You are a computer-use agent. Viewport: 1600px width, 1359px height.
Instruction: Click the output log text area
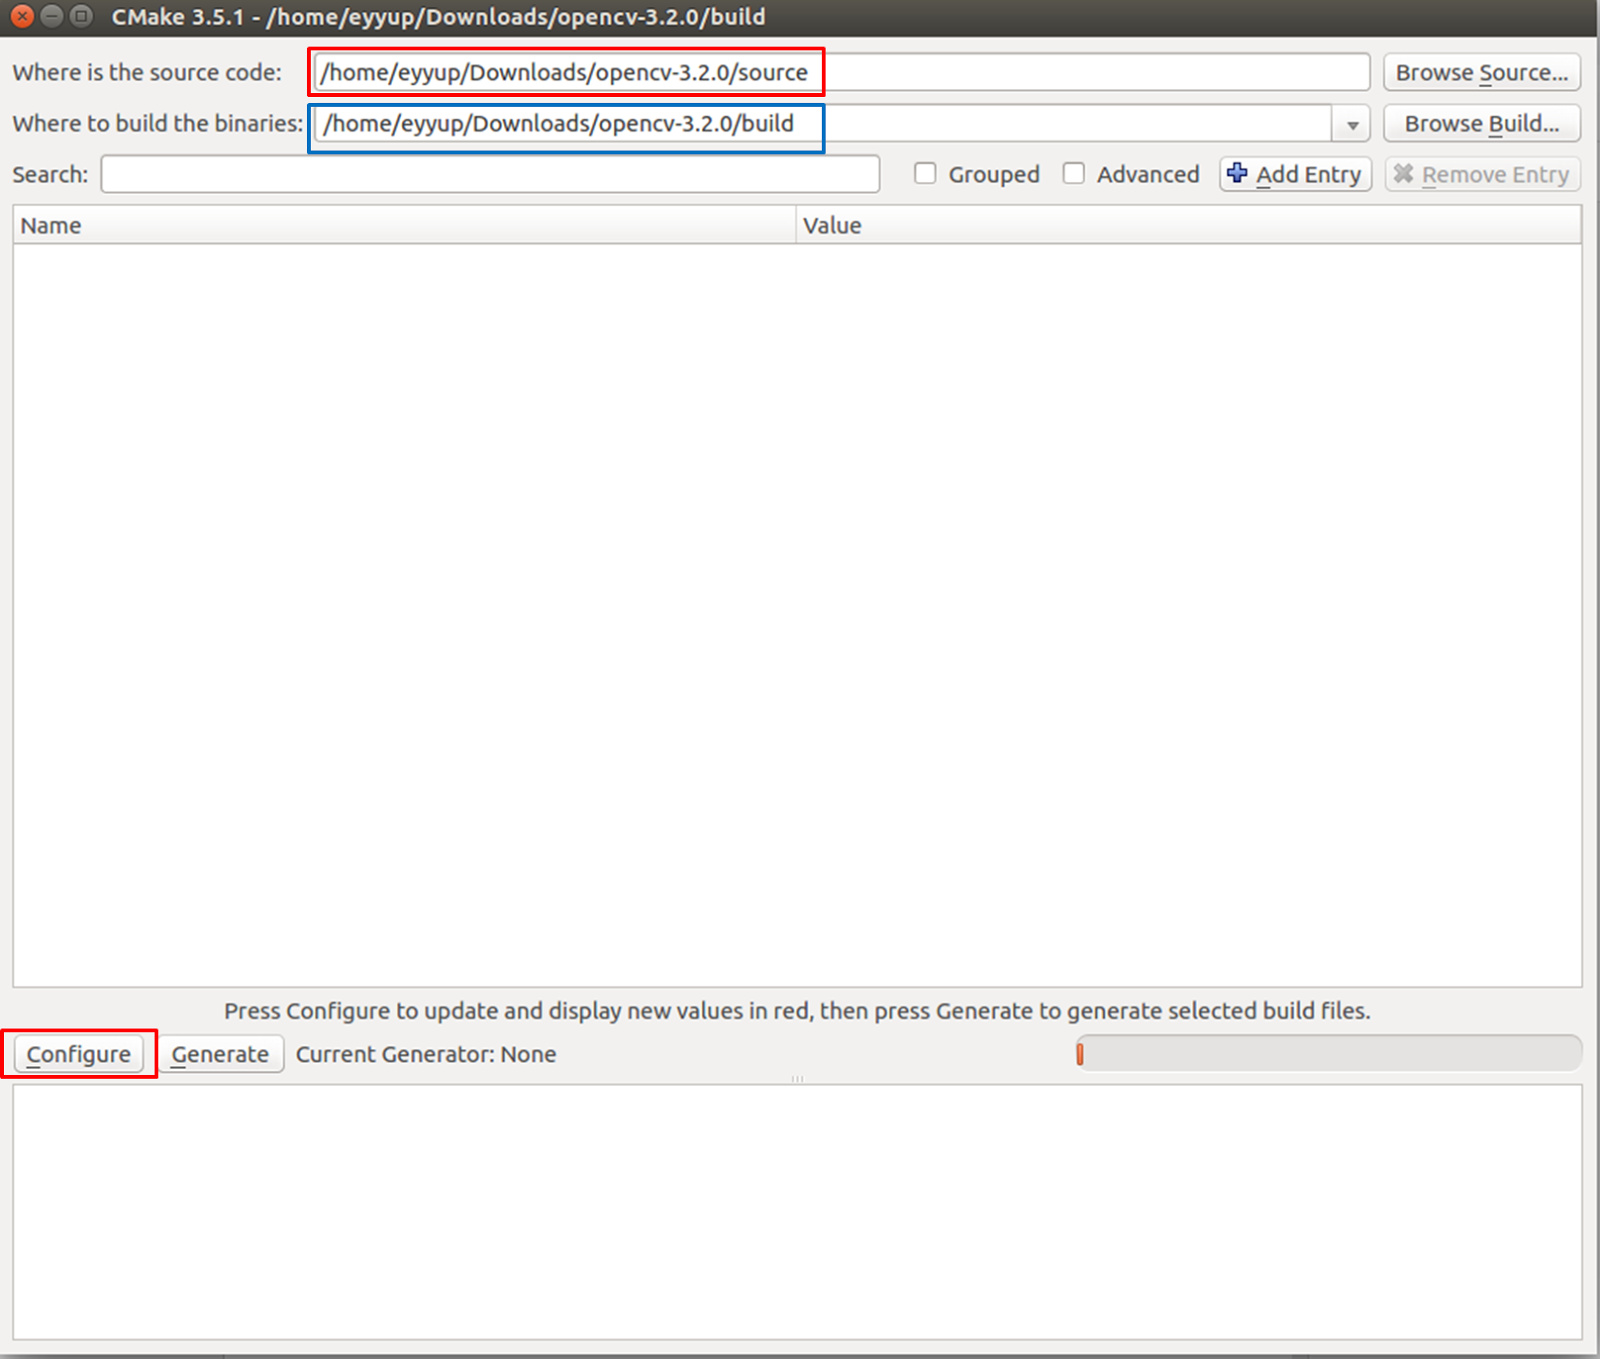[797, 1212]
